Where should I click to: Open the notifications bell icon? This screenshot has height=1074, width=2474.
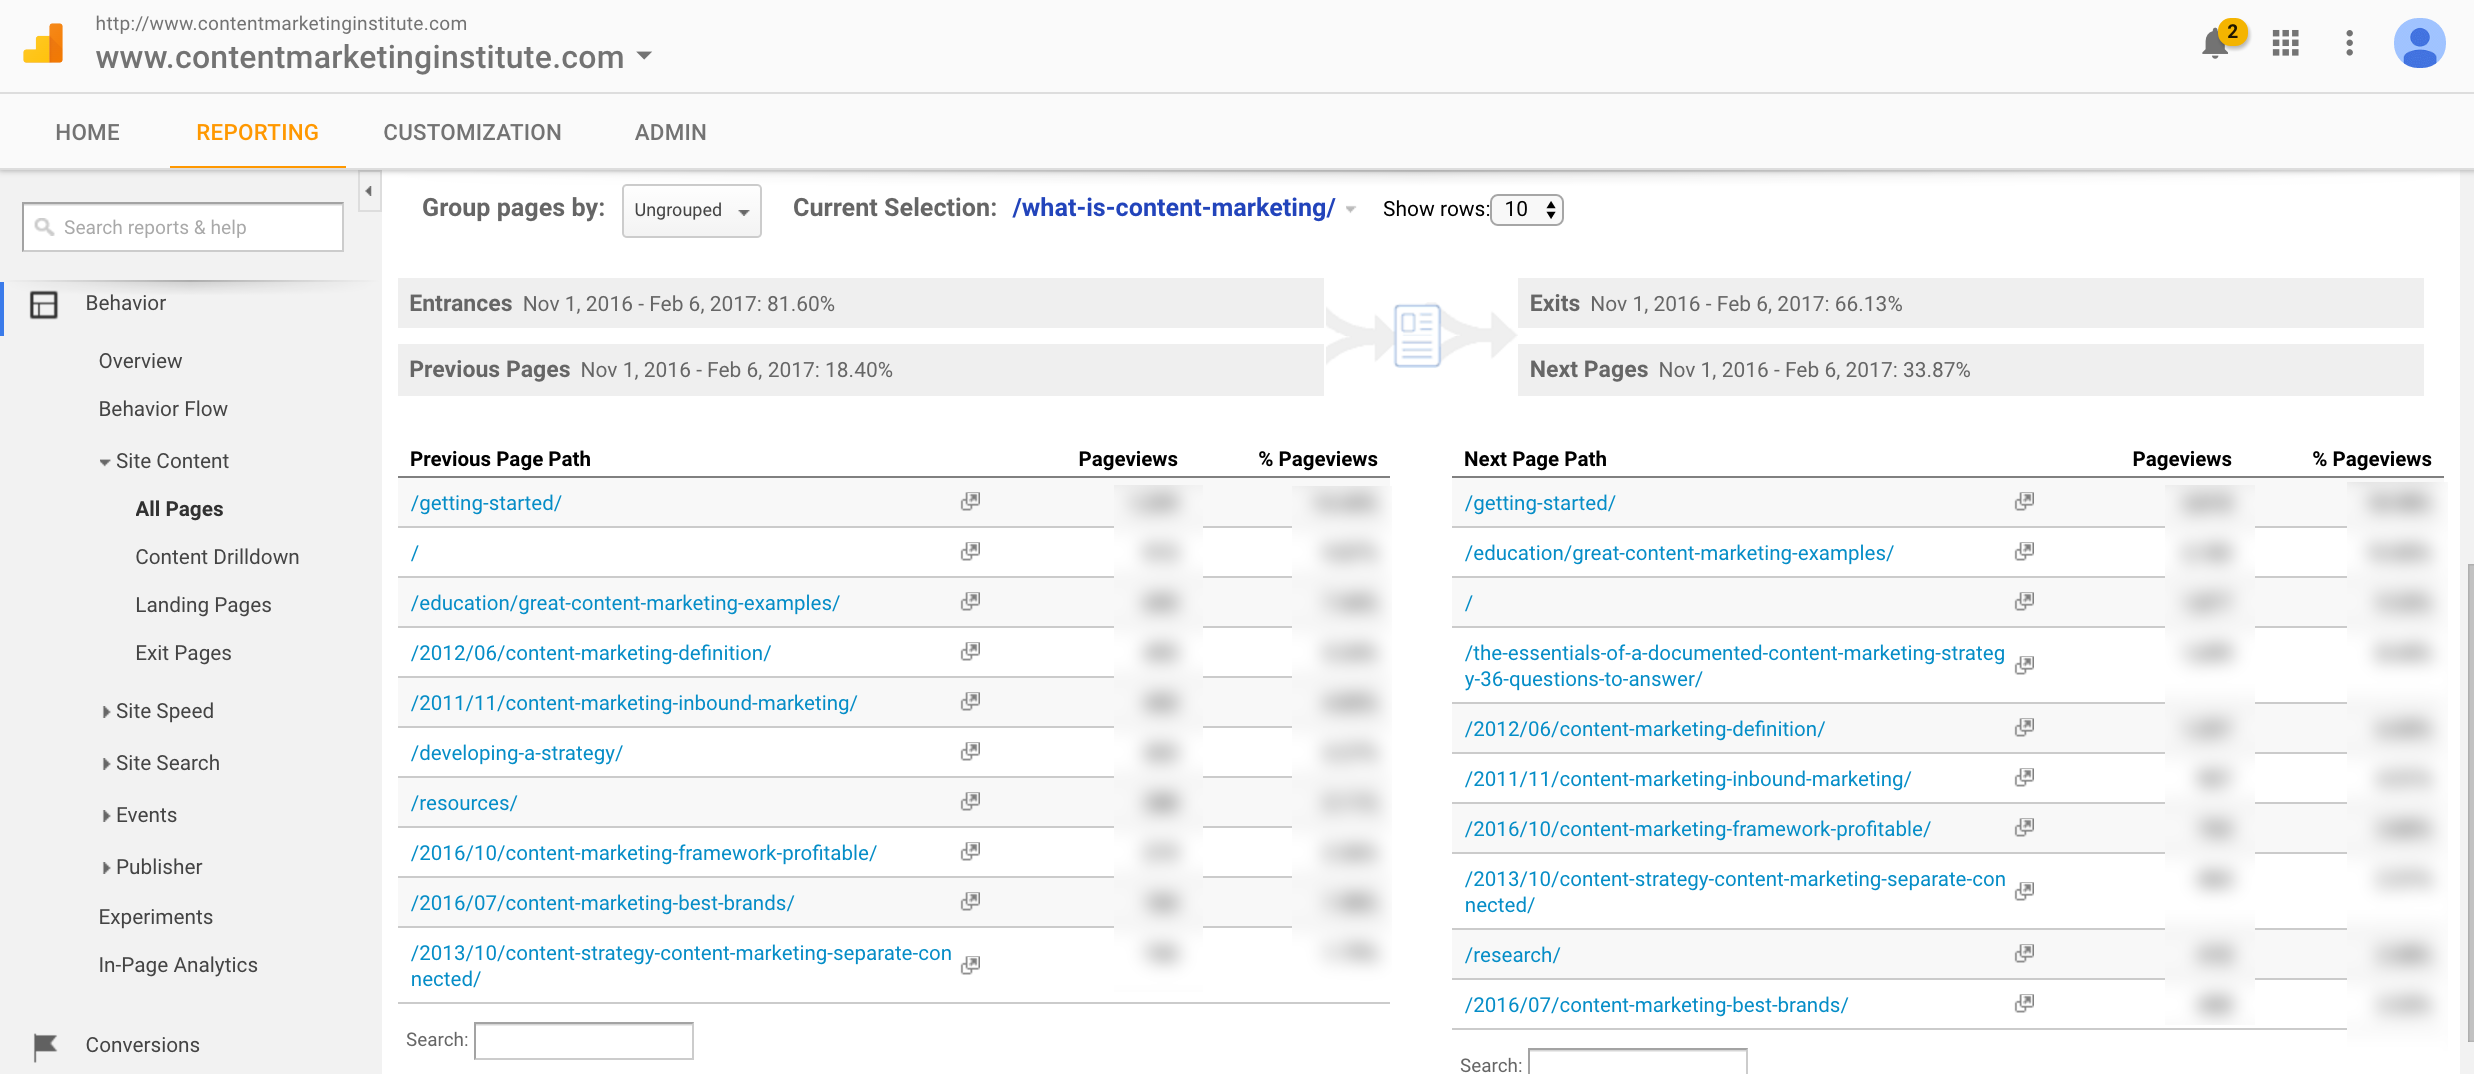click(x=2215, y=44)
